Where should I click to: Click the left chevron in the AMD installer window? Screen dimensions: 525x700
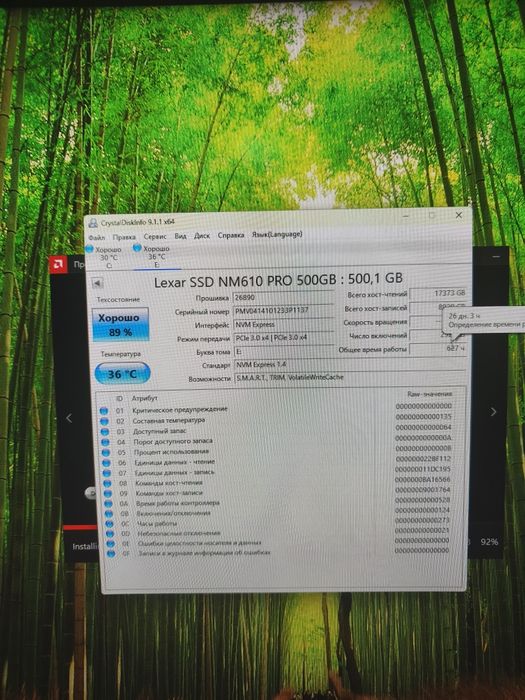[69, 418]
